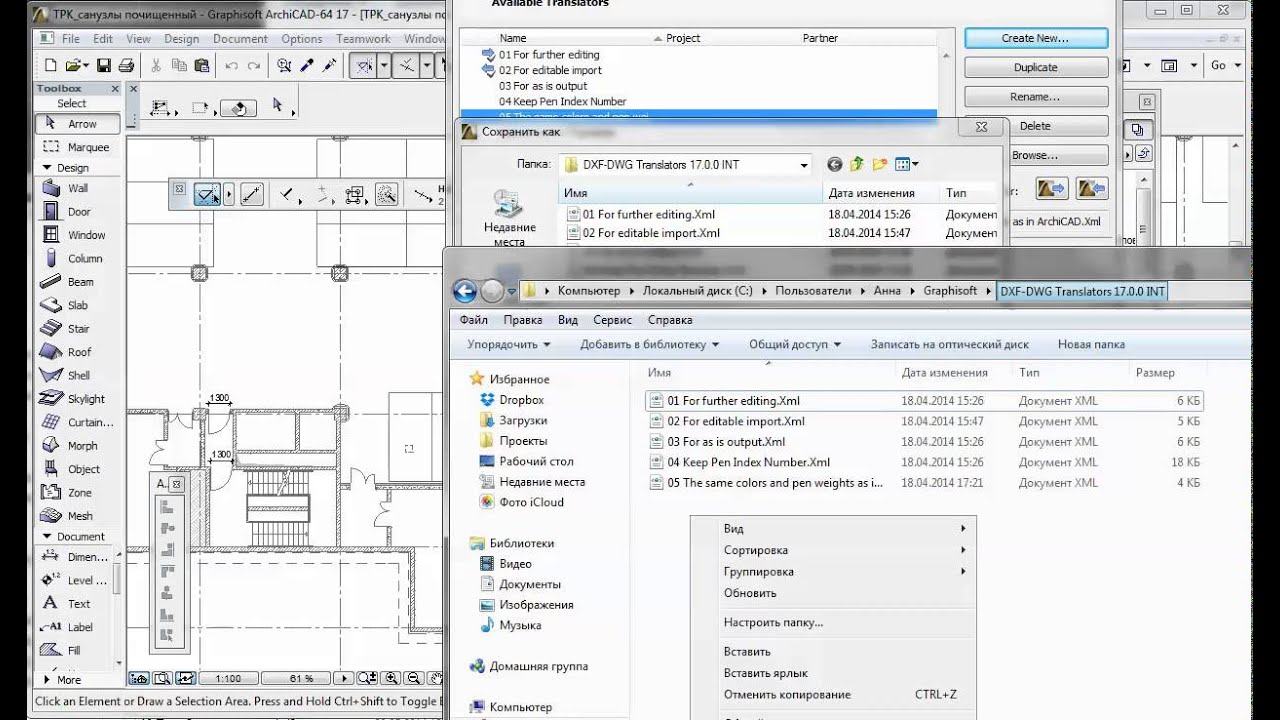1280x720 pixels.
Task: Click Записать на оптический диск
Action: click(x=949, y=344)
